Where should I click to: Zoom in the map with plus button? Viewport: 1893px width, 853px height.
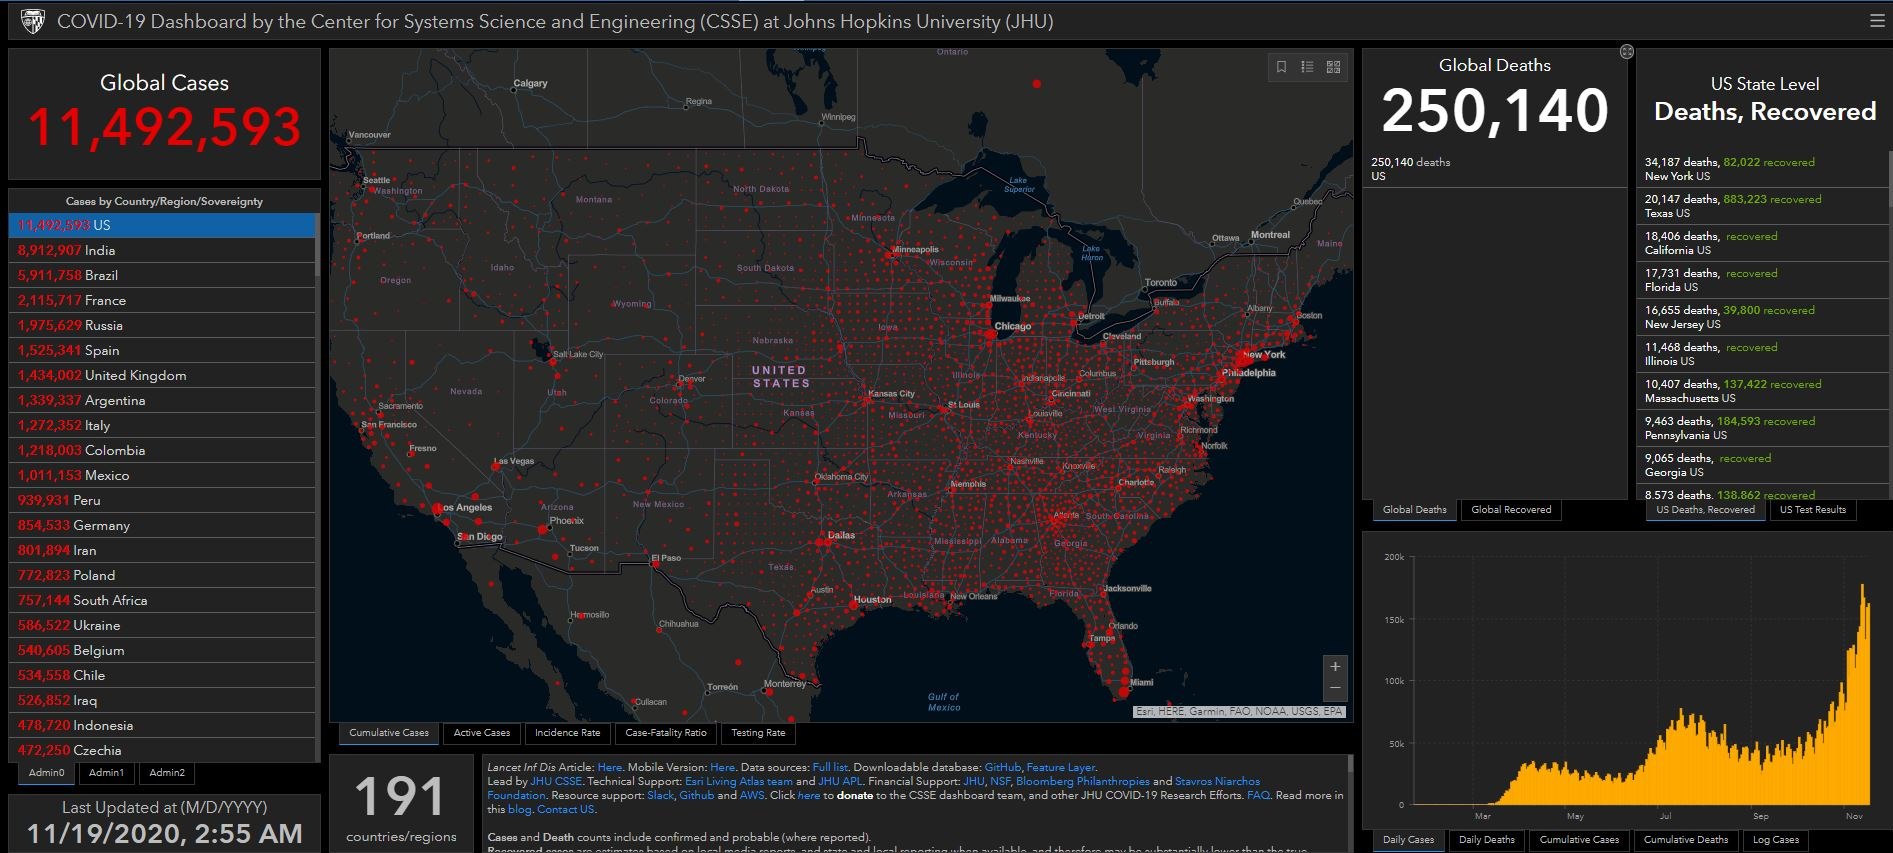(1335, 667)
